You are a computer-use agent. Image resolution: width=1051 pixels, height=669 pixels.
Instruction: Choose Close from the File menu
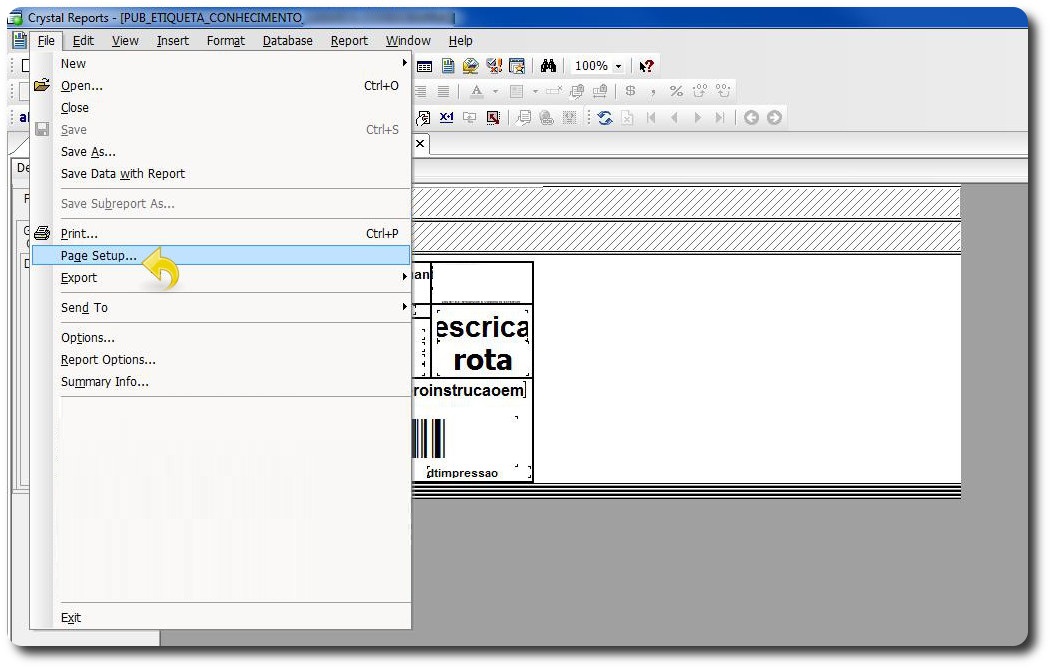221,107
